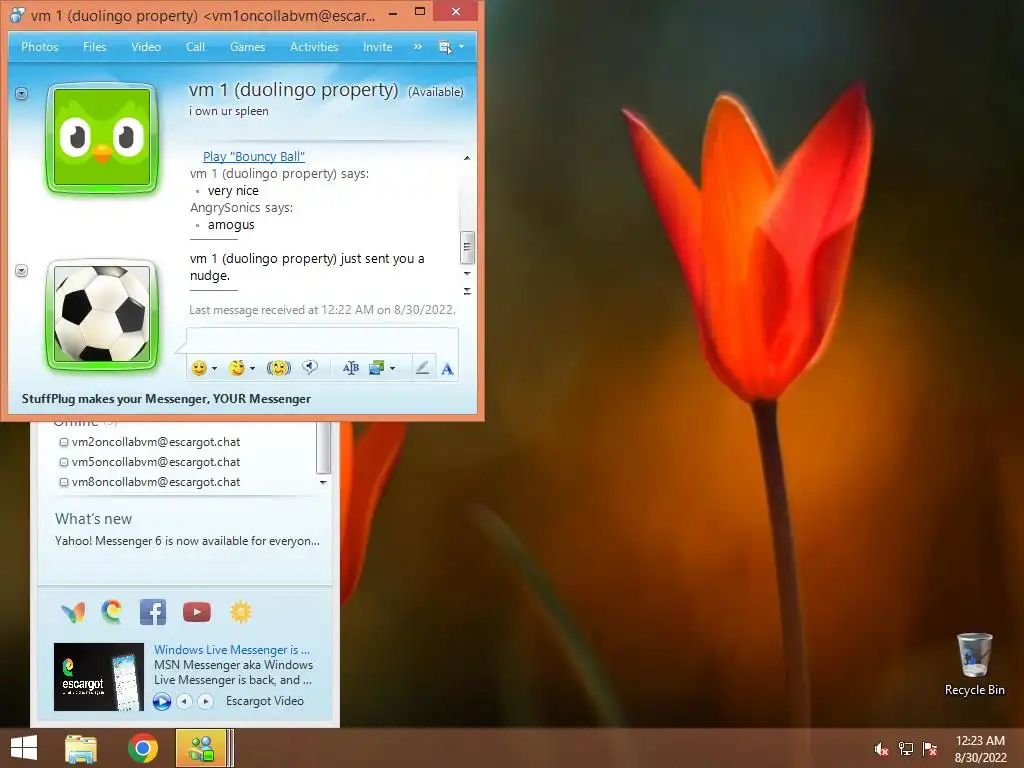The width and height of the screenshot is (1024, 768).
Task: Open the escargot video thumbnail
Action: (x=99, y=677)
